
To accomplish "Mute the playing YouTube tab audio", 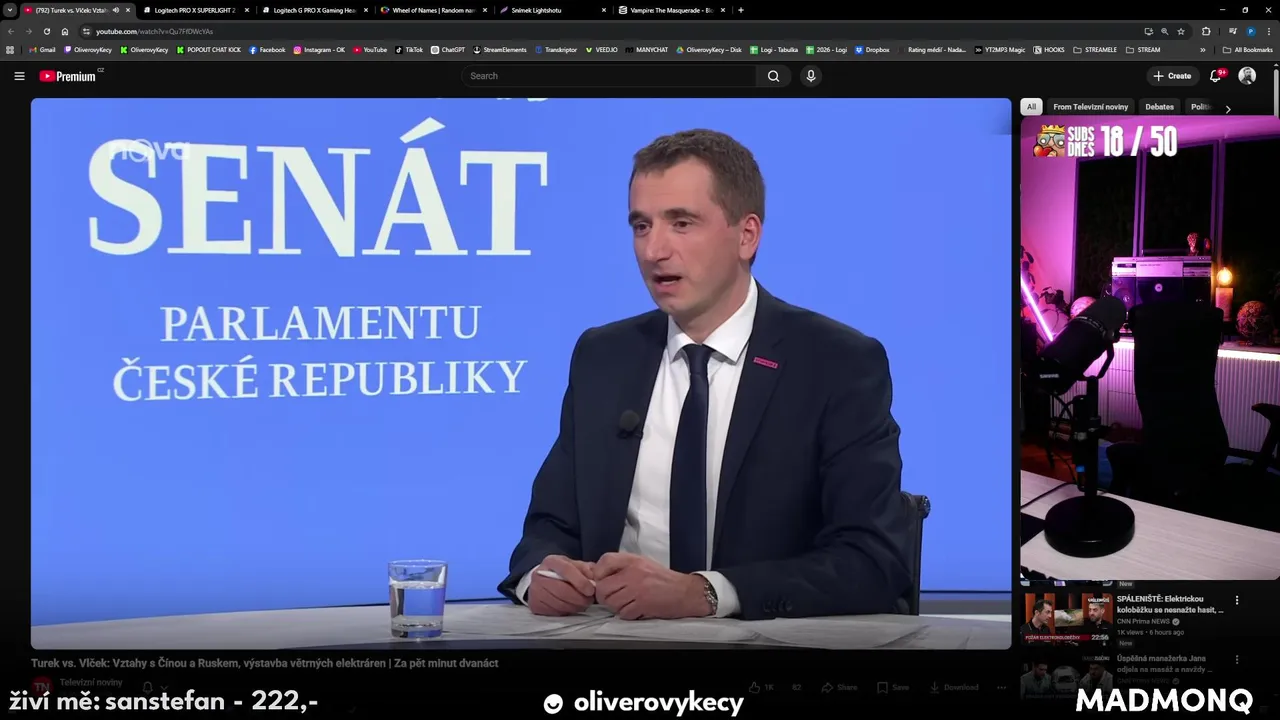I will pyautogui.click(x=116, y=10).
